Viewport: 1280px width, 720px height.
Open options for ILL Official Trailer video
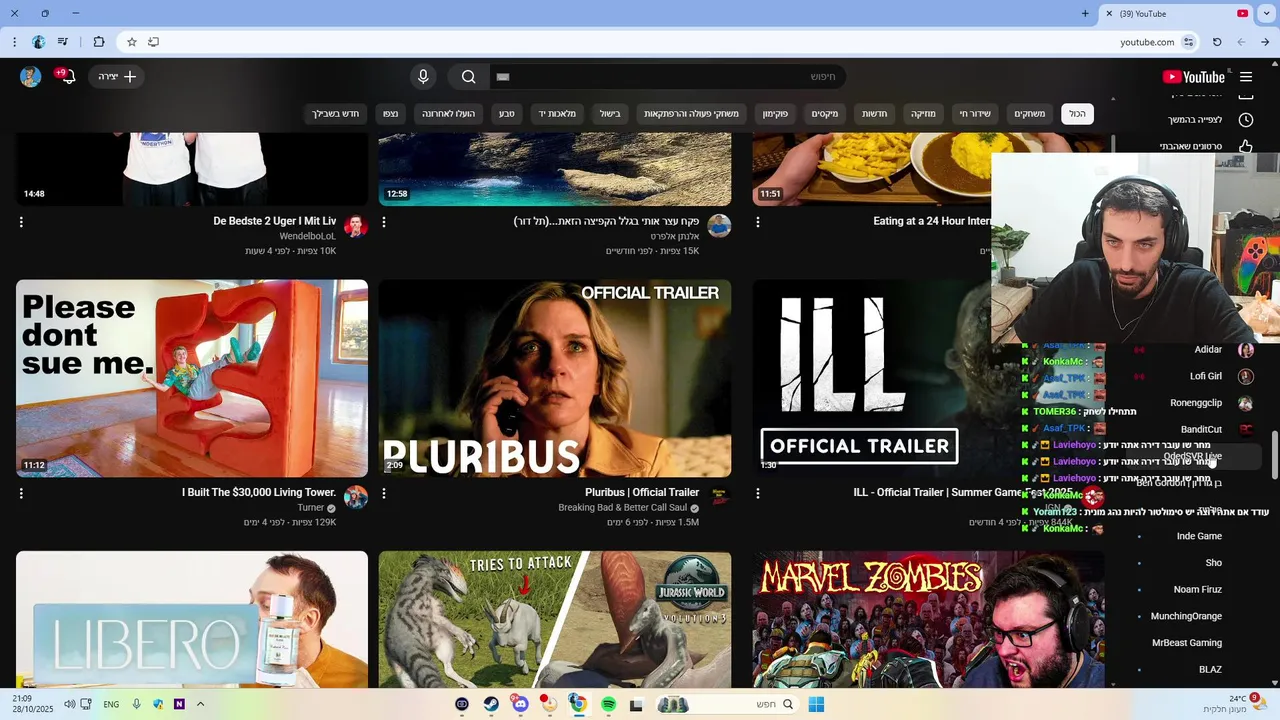click(758, 493)
